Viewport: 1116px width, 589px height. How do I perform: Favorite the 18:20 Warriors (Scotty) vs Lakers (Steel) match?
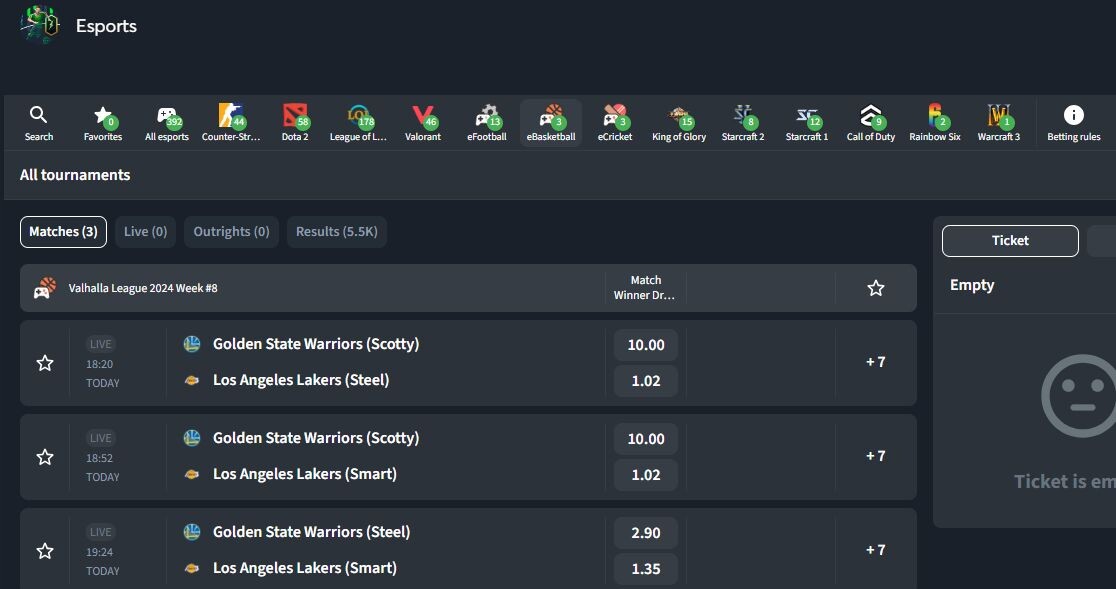tap(45, 363)
